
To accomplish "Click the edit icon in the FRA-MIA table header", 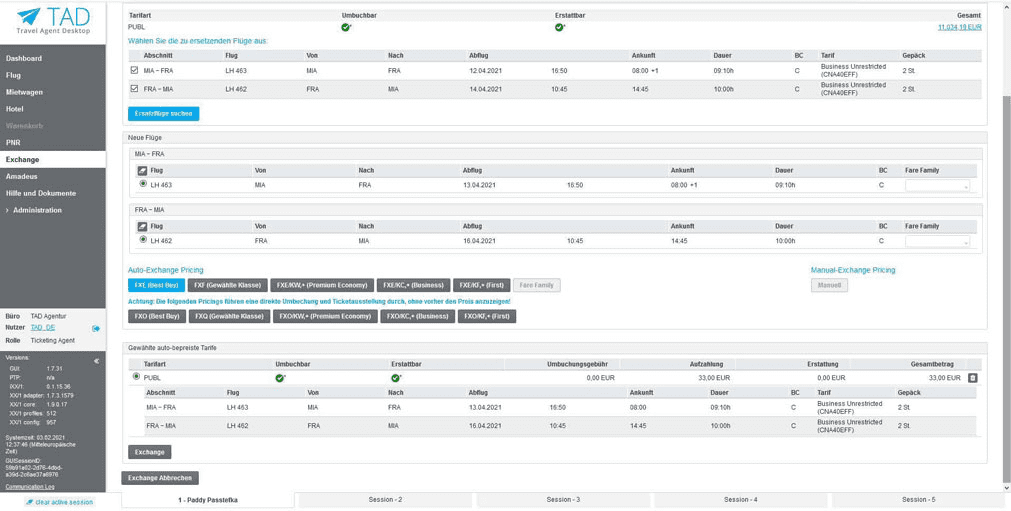I will click(143, 227).
